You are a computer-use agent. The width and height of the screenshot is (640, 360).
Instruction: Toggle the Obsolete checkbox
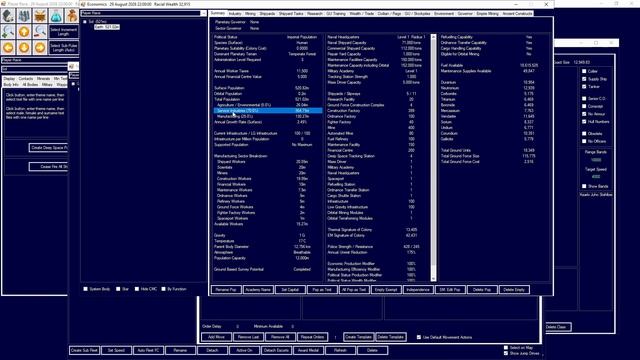[584, 133]
